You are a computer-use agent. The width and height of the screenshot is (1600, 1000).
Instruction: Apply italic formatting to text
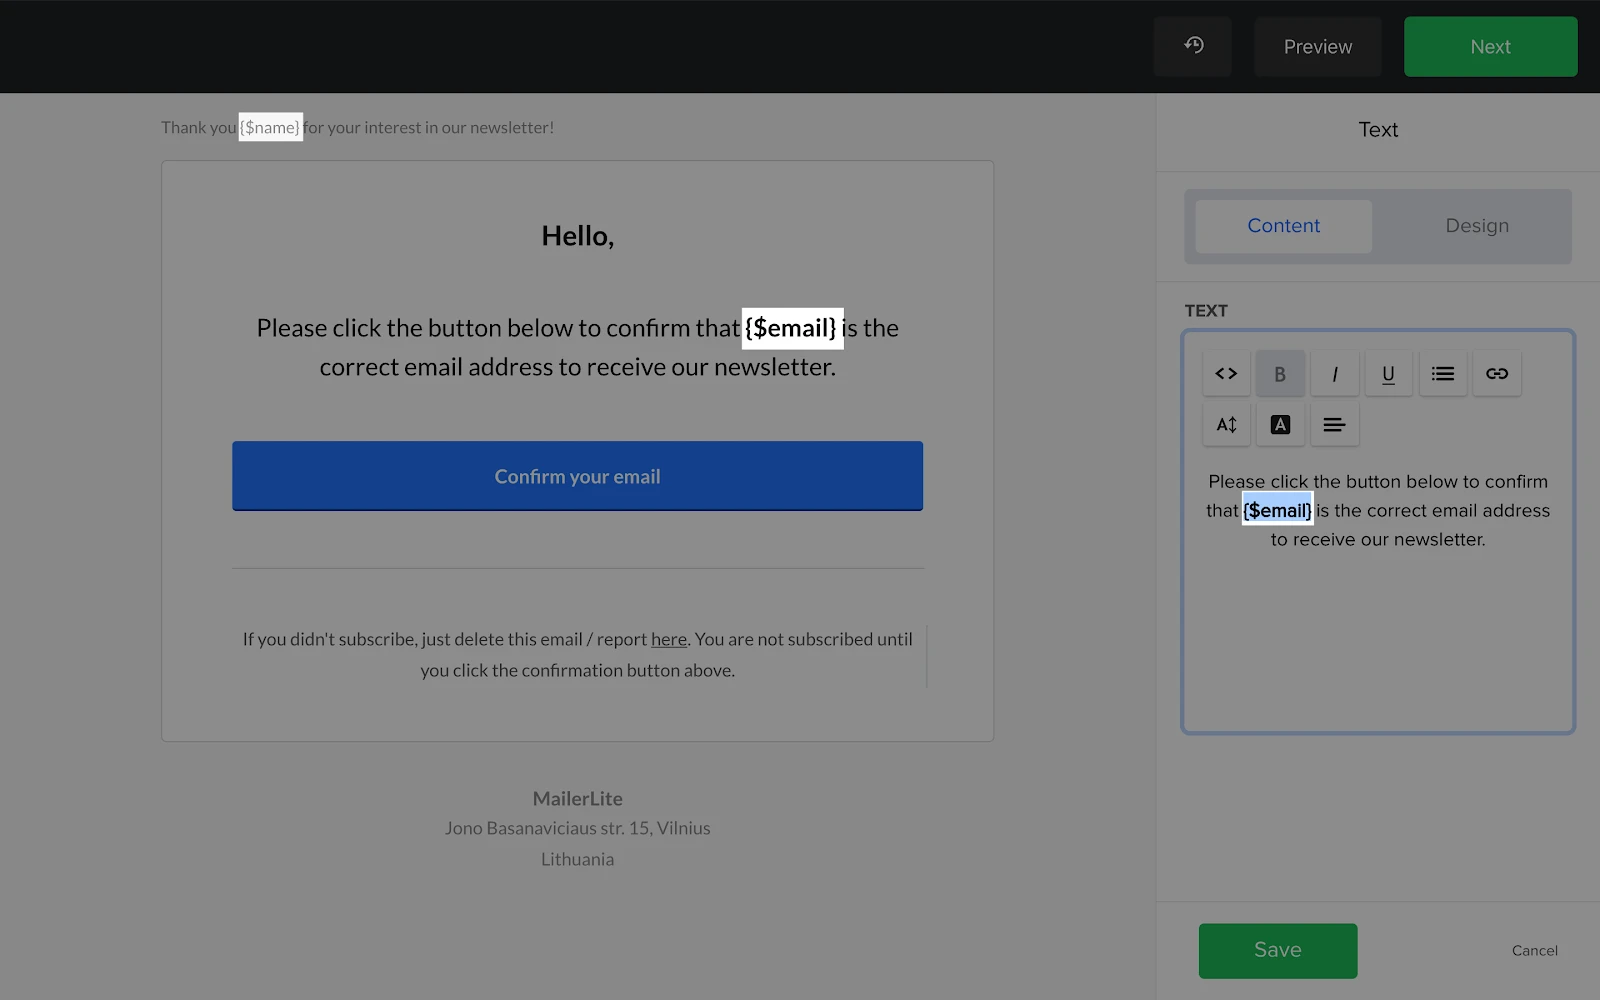click(x=1334, y=374)
